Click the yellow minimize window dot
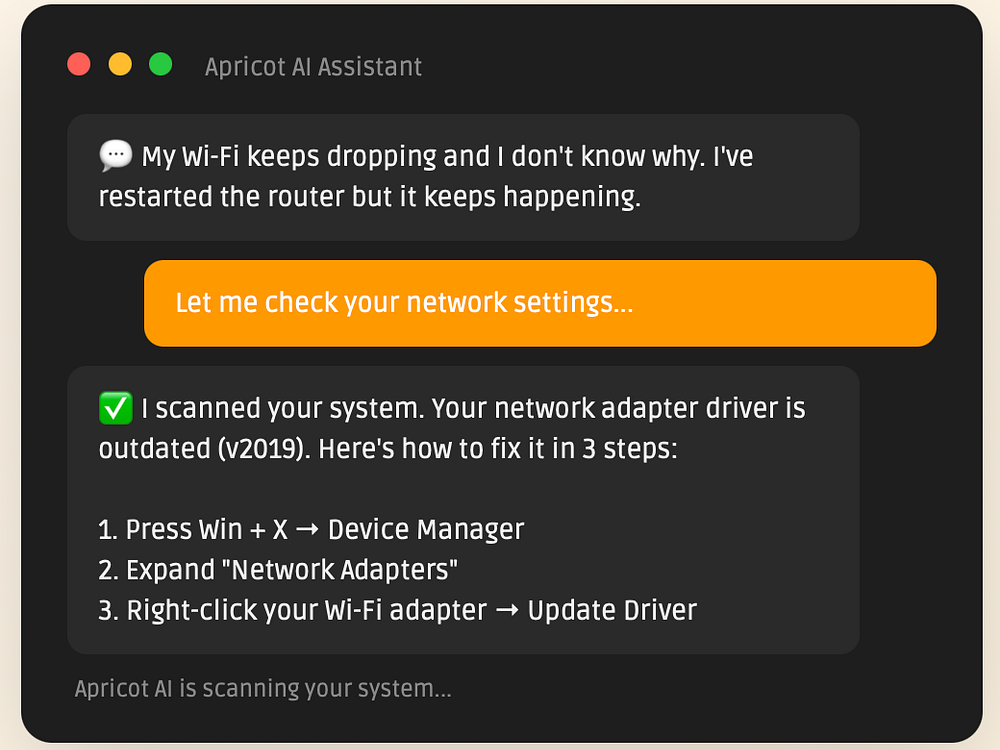1000x750 pixels. pyautogui.click(x=120, y=65)
